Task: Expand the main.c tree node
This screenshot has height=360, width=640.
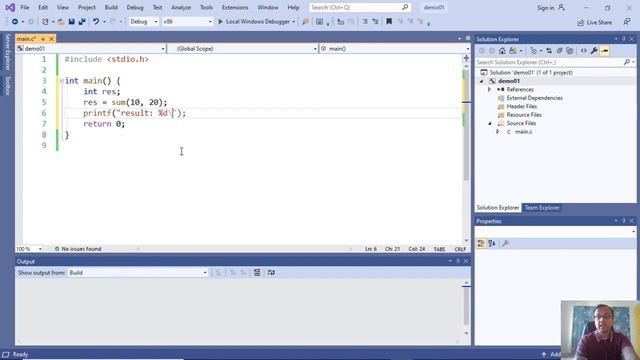Action: [x=498, y=132]
